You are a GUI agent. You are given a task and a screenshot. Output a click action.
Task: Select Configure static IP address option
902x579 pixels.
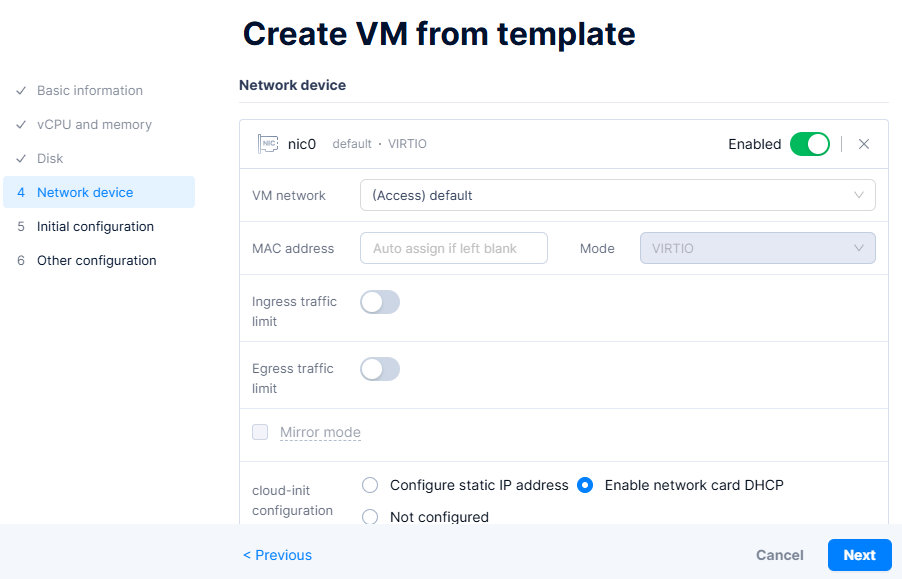pyautogui.click(x=370, y=485)
